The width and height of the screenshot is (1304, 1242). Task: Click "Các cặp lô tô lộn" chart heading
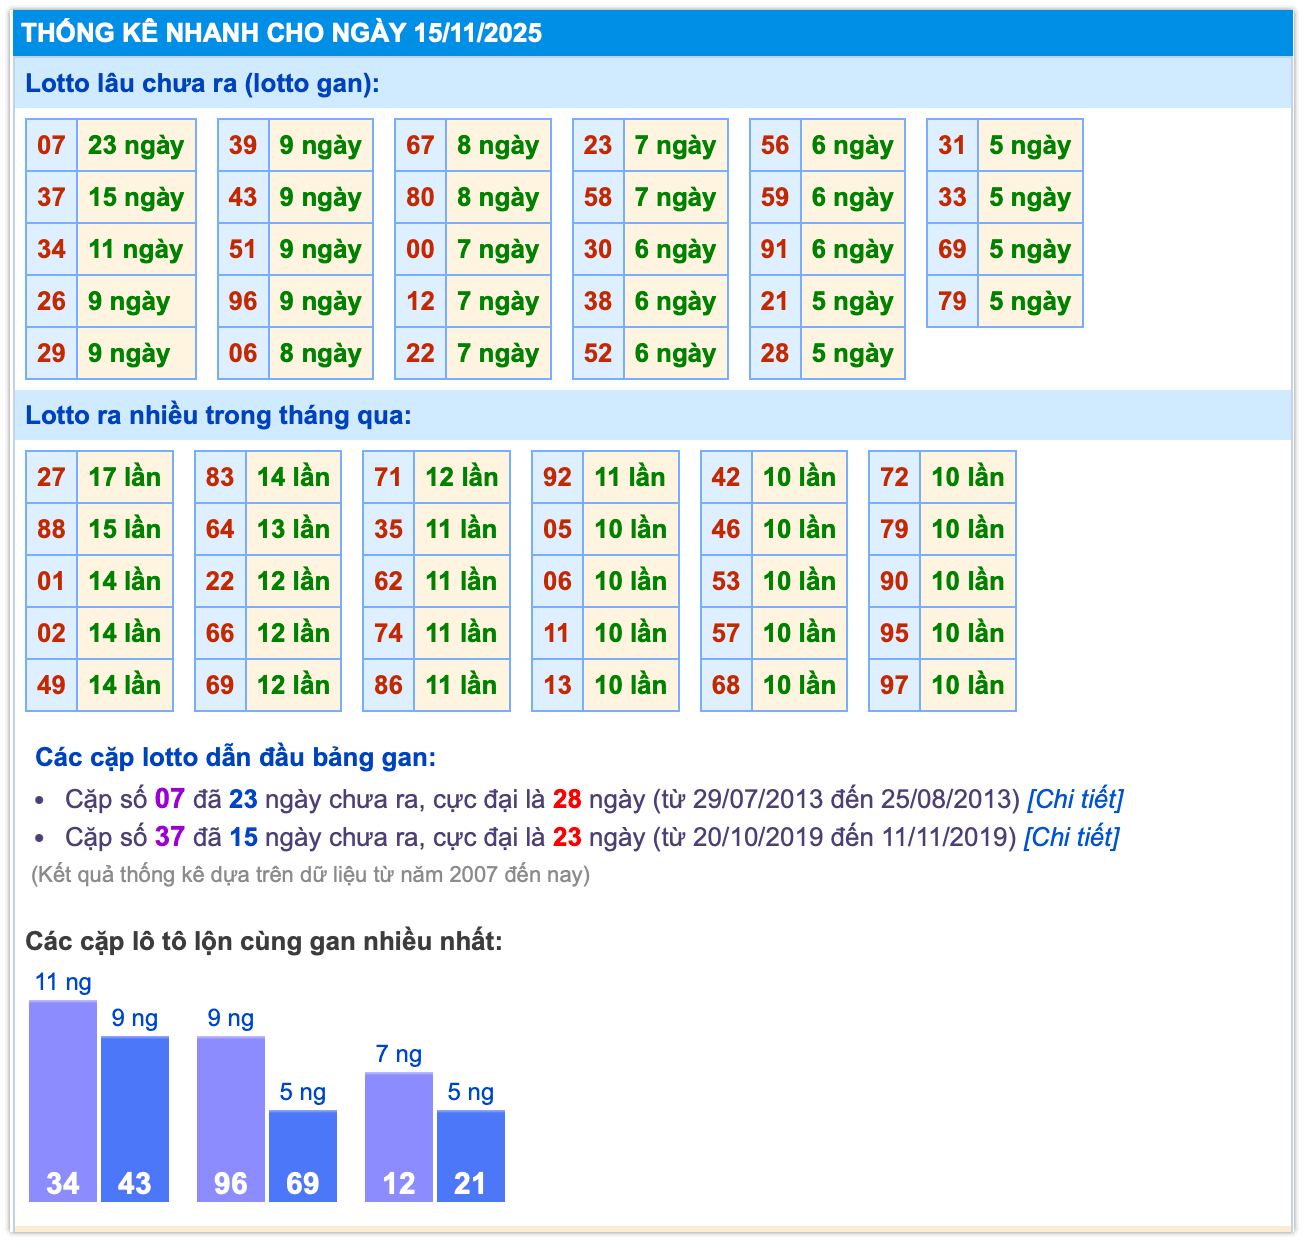coord(264,941)
